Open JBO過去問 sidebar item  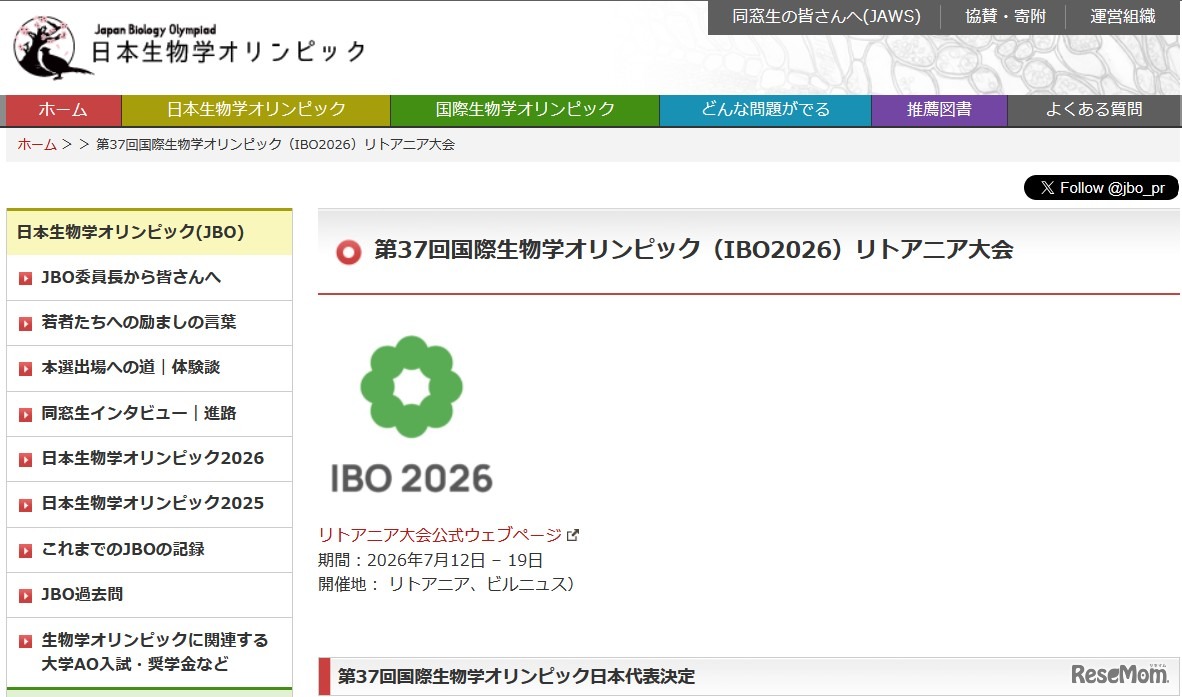149,596
